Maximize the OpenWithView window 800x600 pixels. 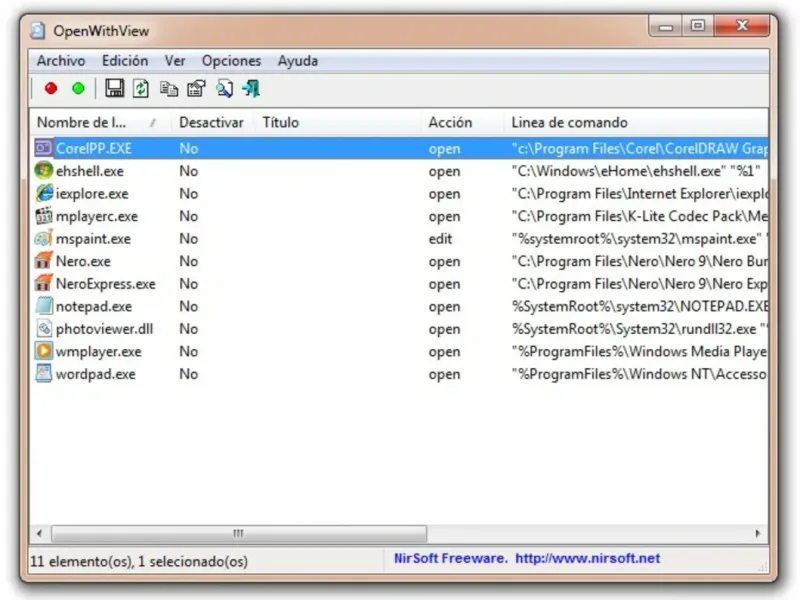point(697,26)
